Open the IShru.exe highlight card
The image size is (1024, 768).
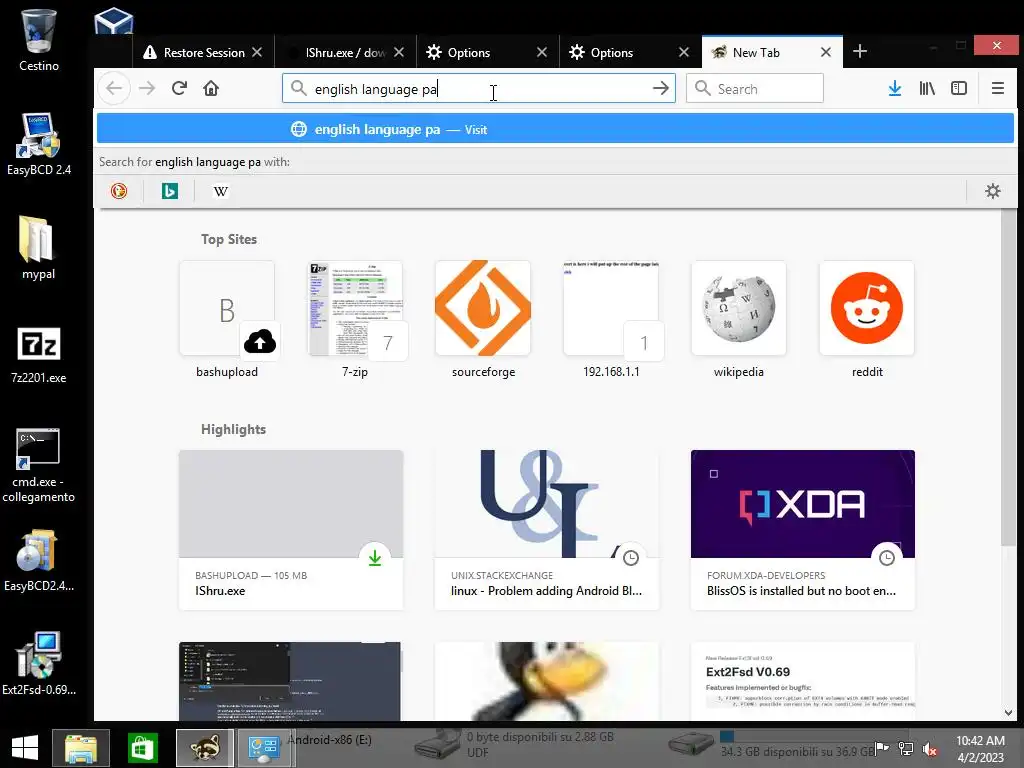[291, 530]
